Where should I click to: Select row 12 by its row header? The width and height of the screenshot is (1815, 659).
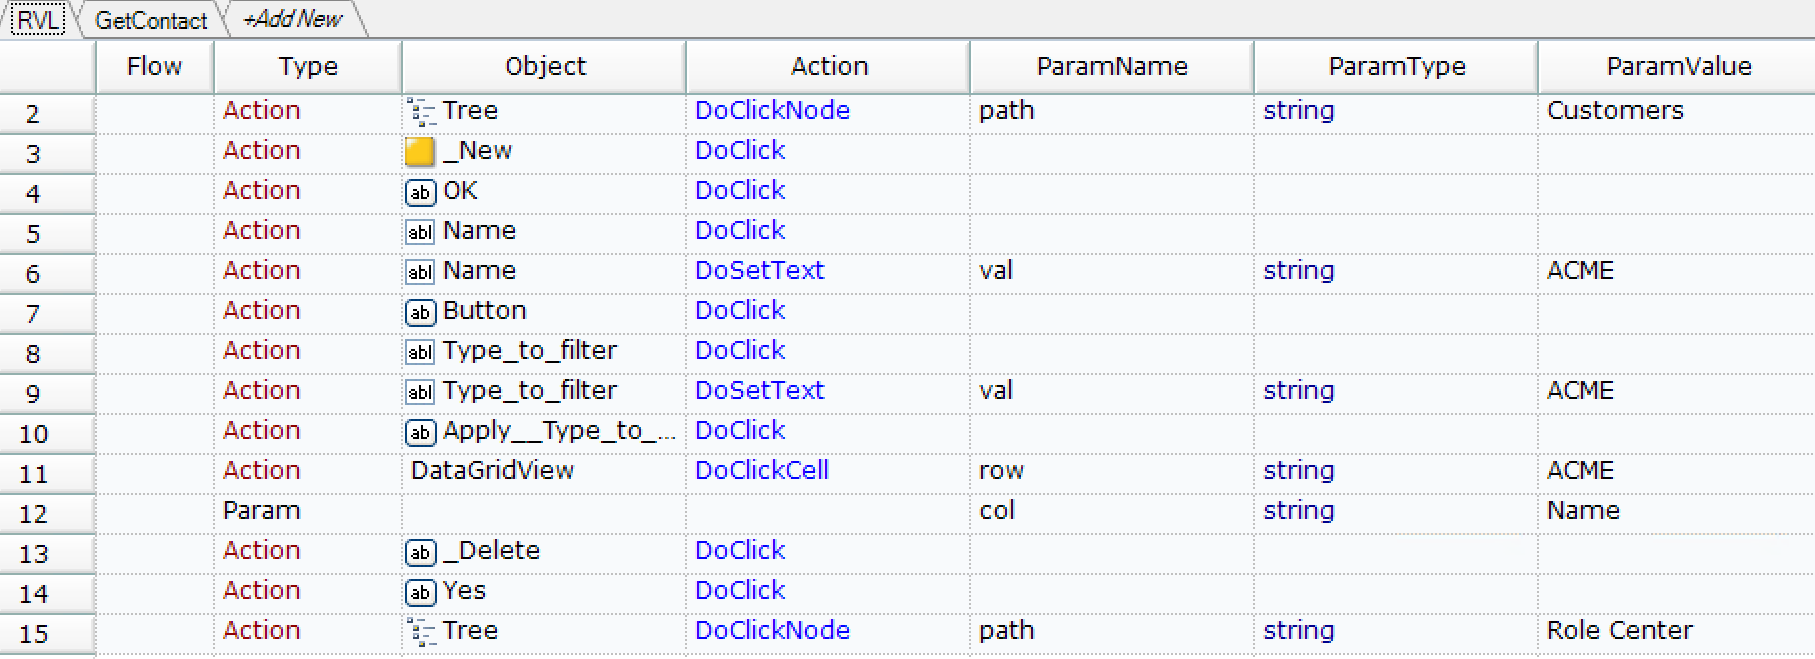click(34, 513)
